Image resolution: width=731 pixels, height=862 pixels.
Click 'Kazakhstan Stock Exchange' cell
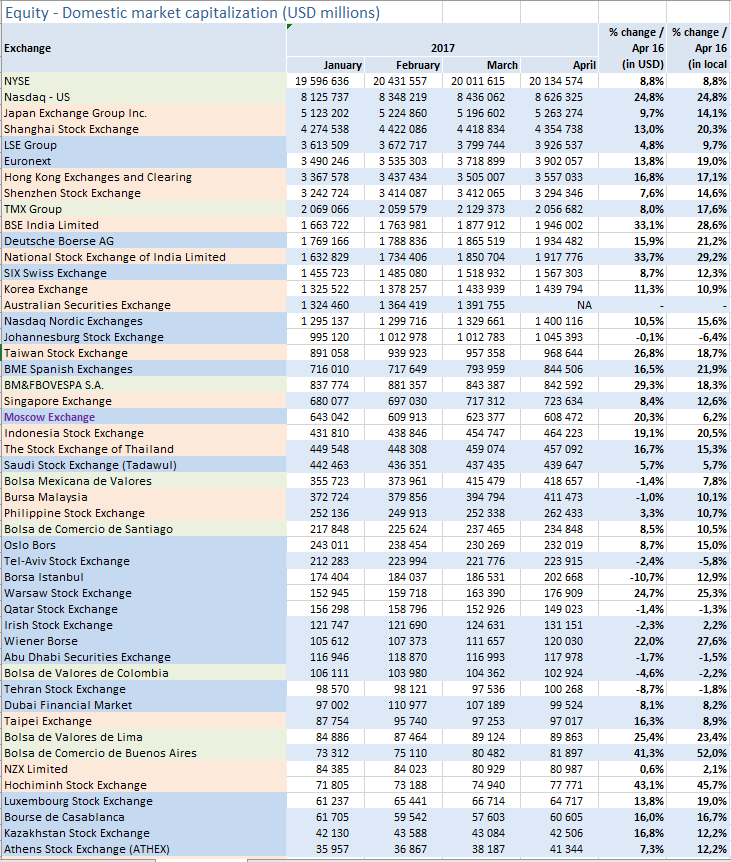144,832
